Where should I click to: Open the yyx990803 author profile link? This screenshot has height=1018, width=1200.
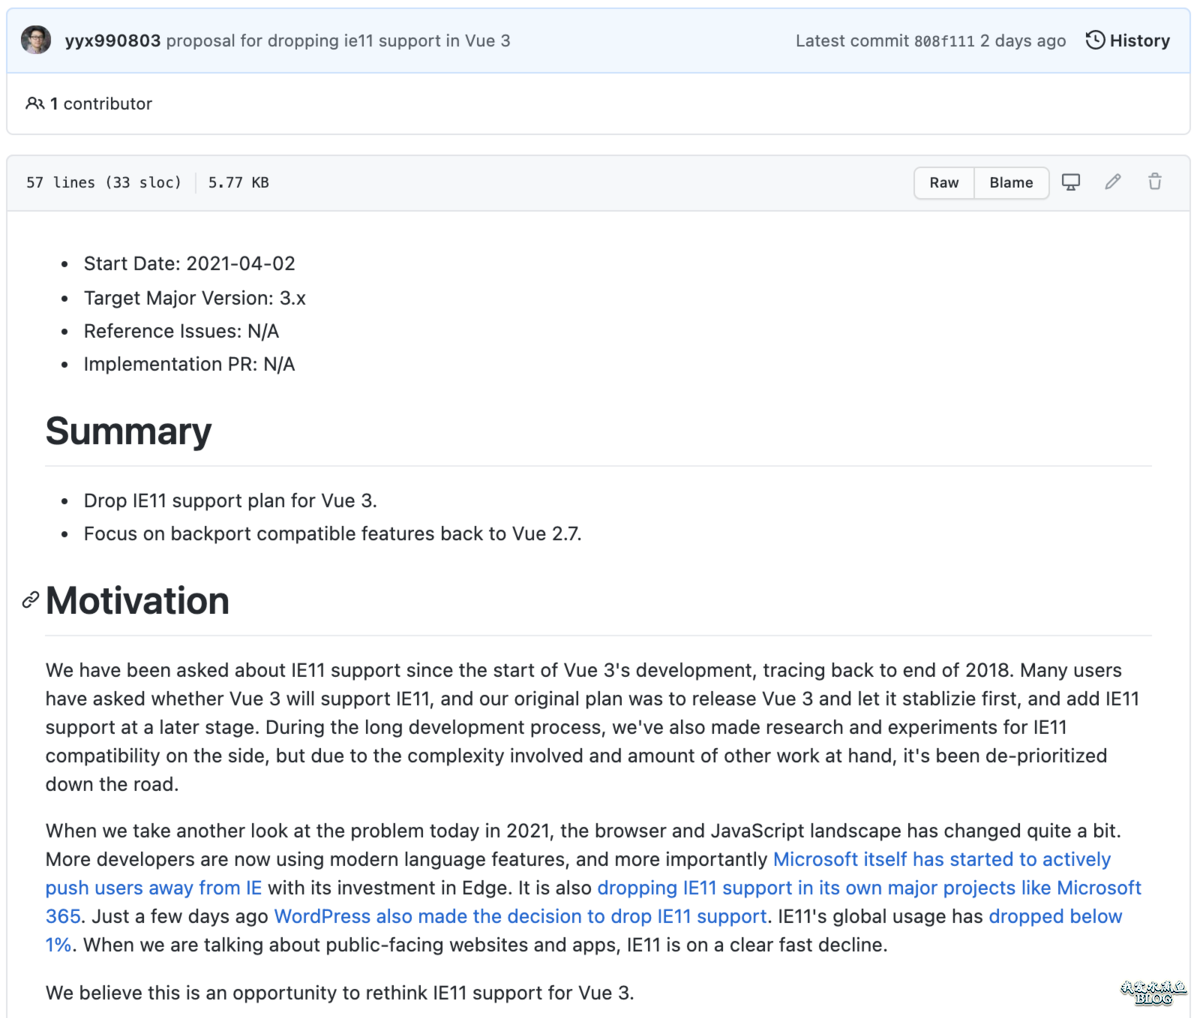112,41
